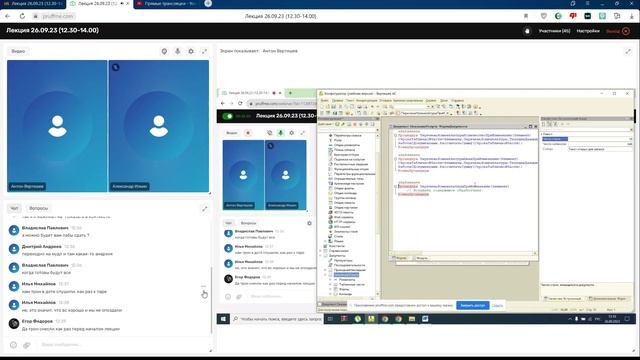The width and height of the screenshot is (640, 360).
Task: Open Участники (45) list
Action: [x=554, y=31]
